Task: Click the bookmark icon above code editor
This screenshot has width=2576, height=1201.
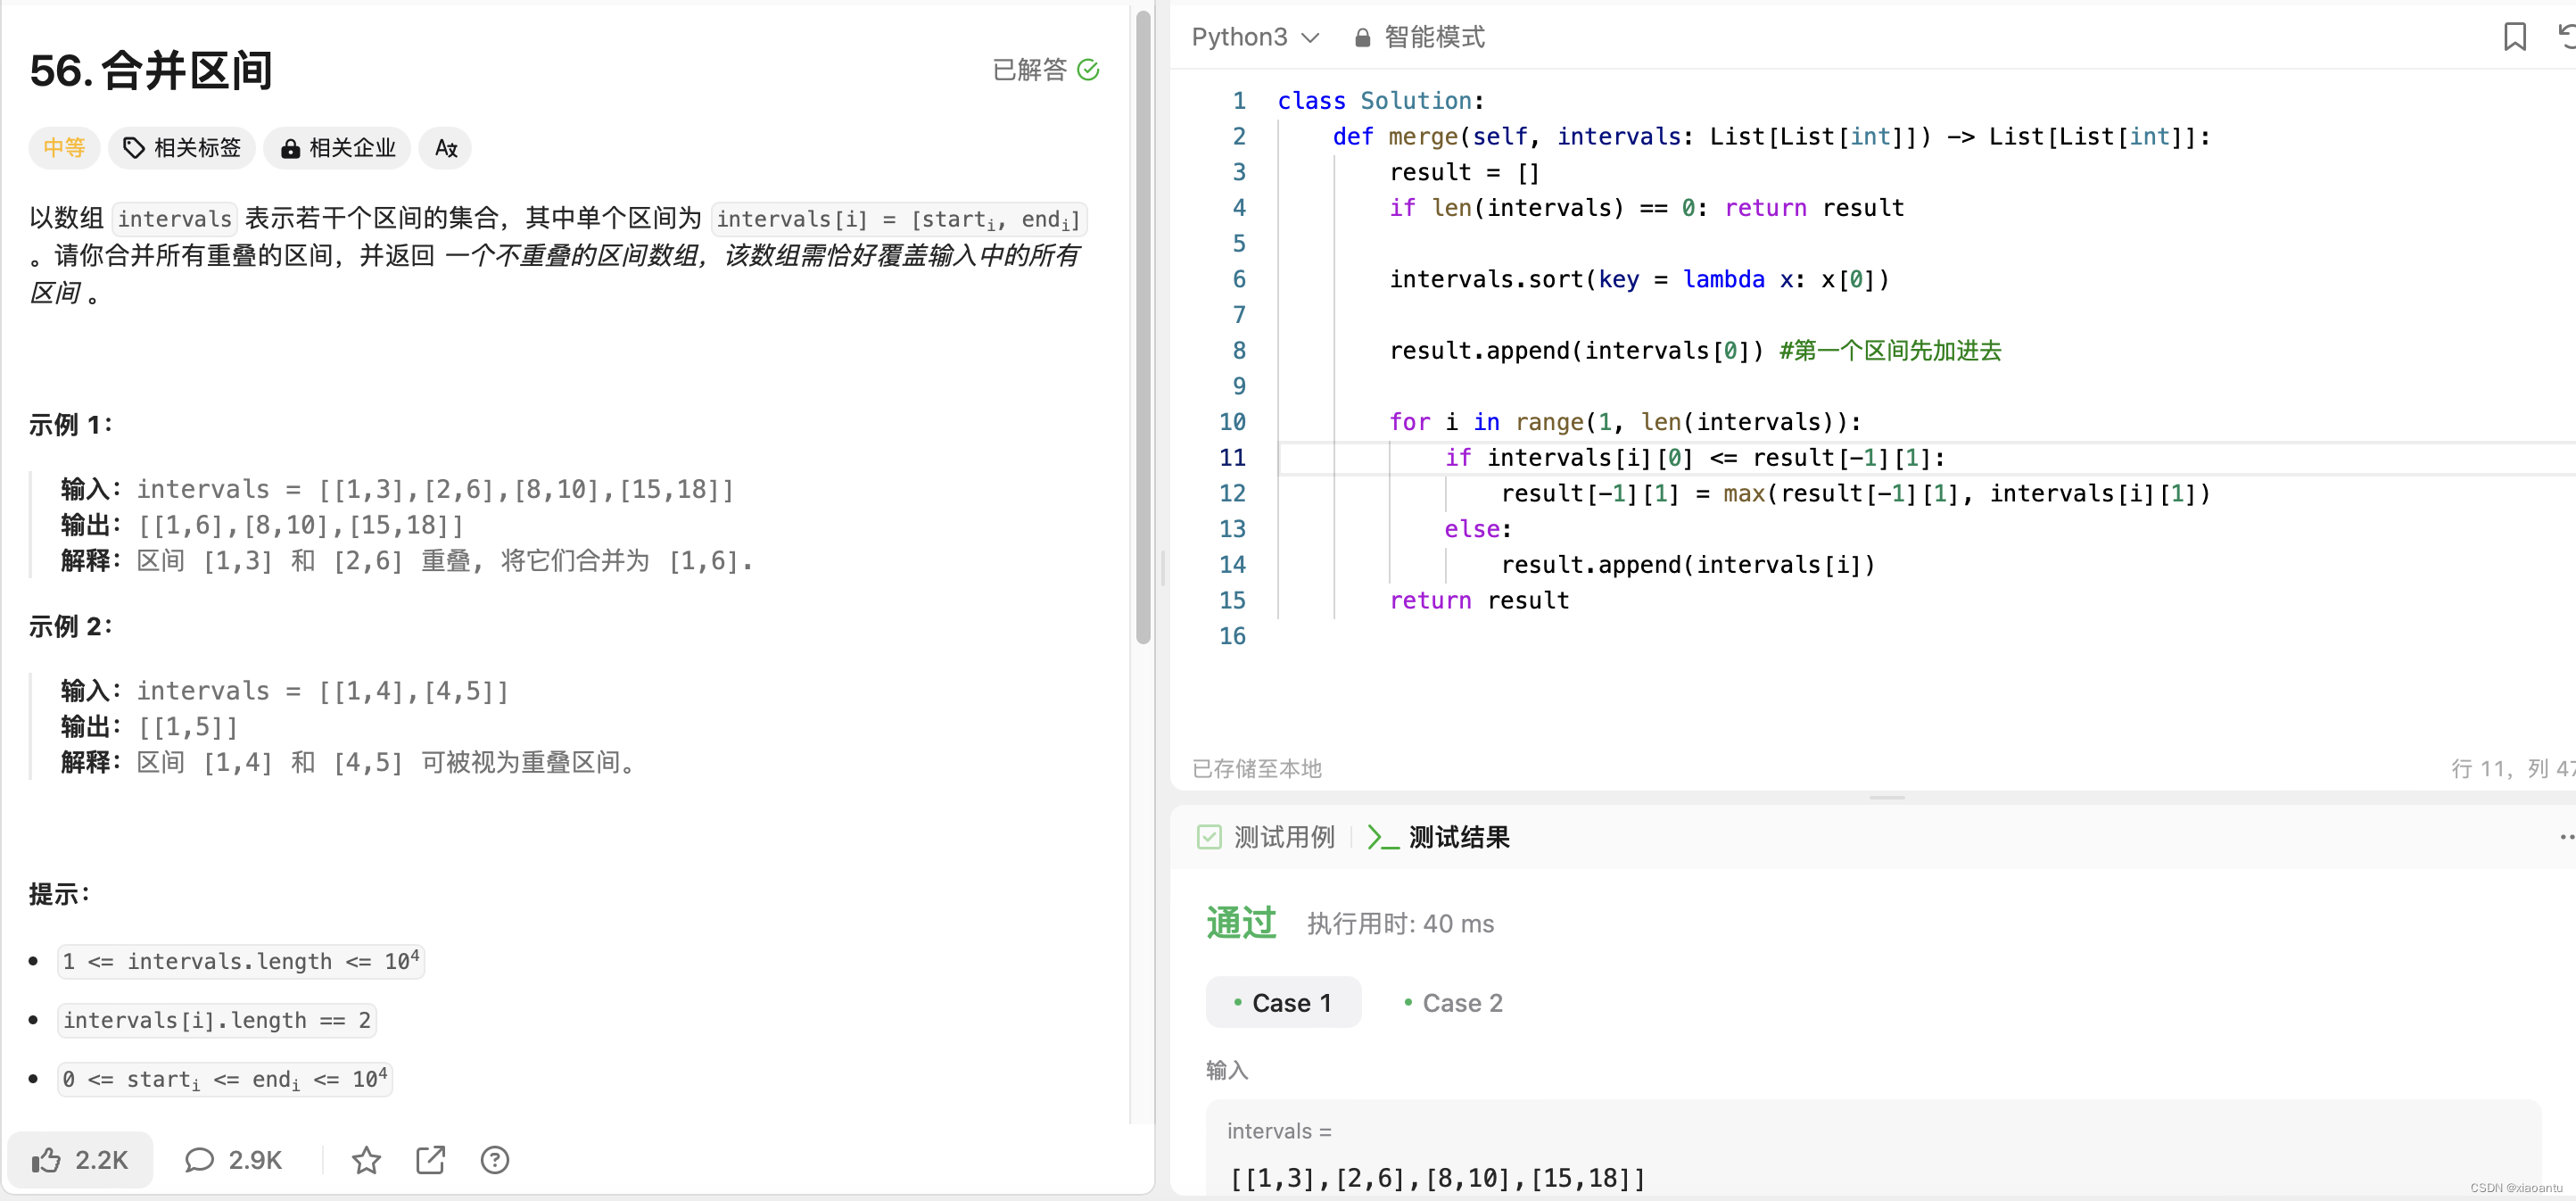Action: [2514, 37]
